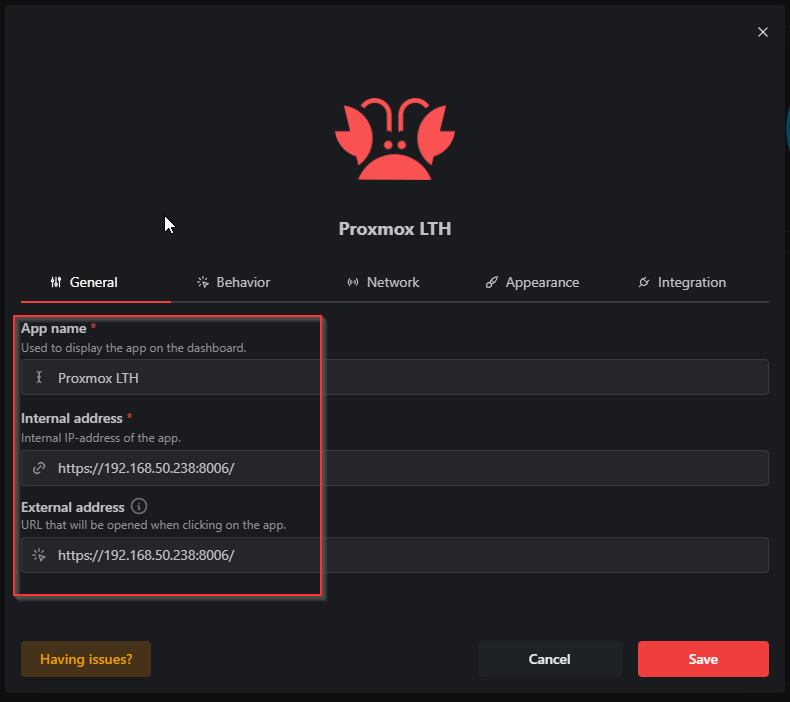The width and height of the screenshot is (790, 702).
Task: Click the External address label
Action: (73, 507)
